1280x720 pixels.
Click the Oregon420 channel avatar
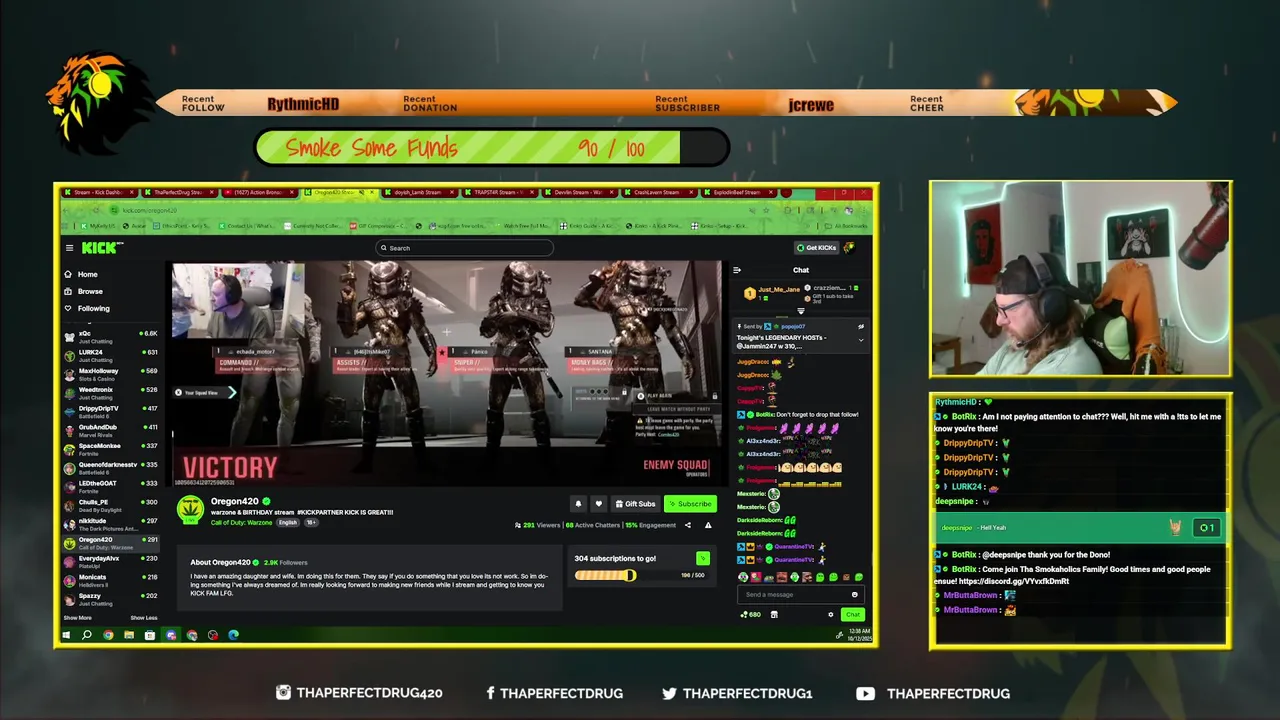pos(190,510)
